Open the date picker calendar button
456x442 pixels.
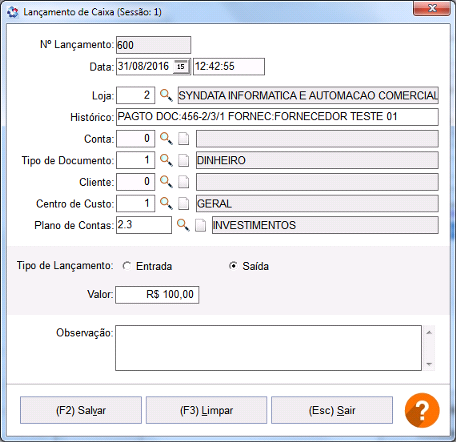coord(181,66)
